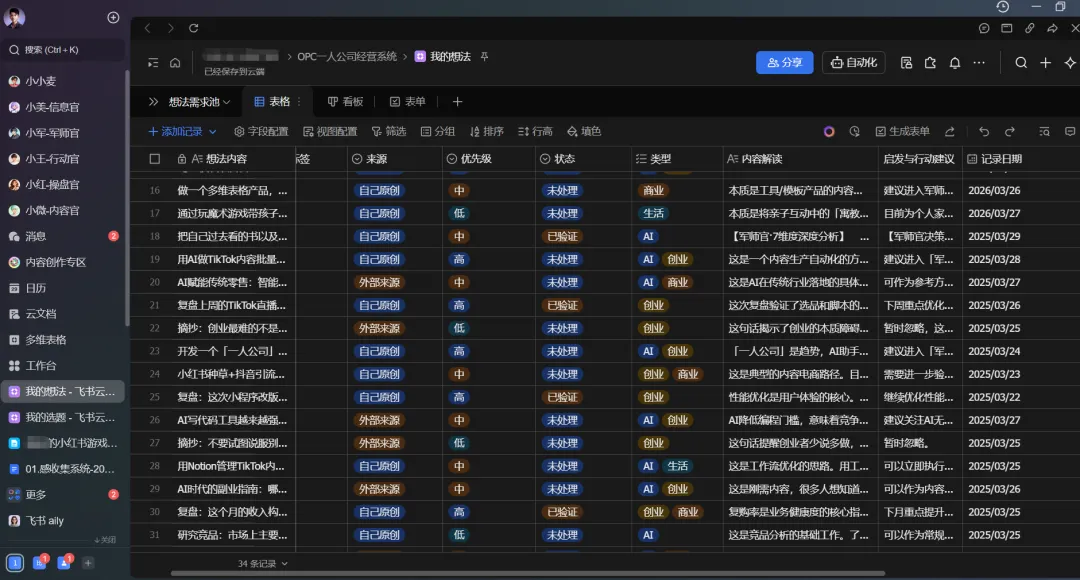This screenshot has width=1080, height=580.
Task: Open 小小麦 chat in sidebar
Action: [x=63, y=81]
